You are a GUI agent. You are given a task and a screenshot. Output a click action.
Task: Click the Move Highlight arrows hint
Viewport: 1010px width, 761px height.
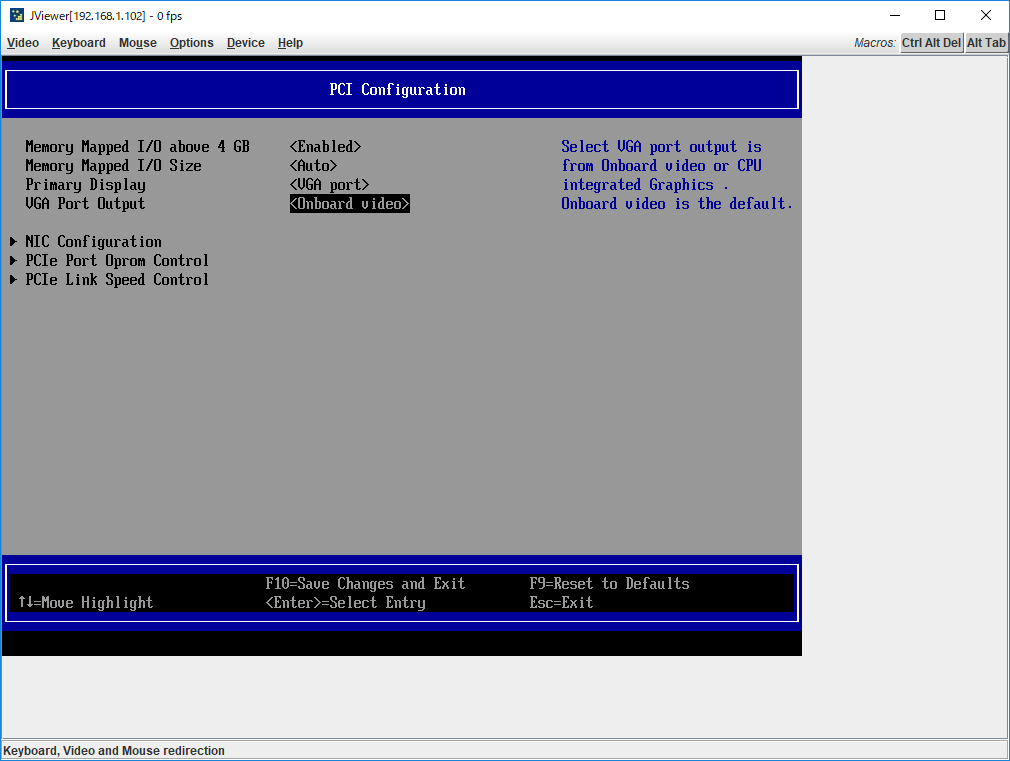(86, 602)
